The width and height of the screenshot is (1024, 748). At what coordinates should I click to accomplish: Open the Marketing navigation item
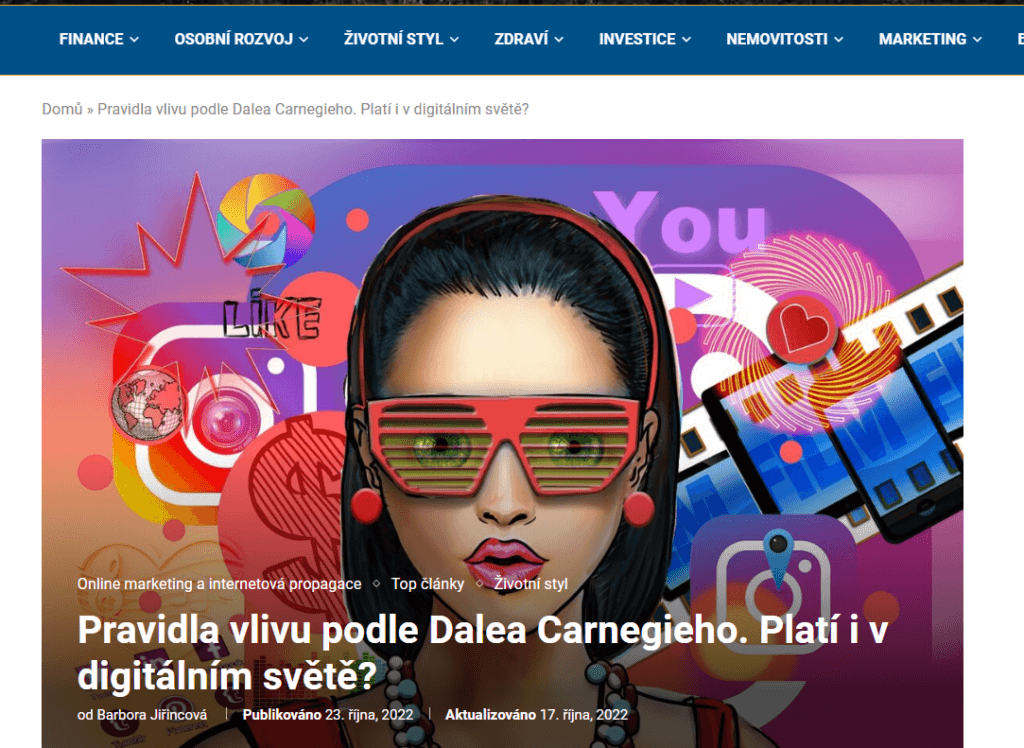coord(922,39)
